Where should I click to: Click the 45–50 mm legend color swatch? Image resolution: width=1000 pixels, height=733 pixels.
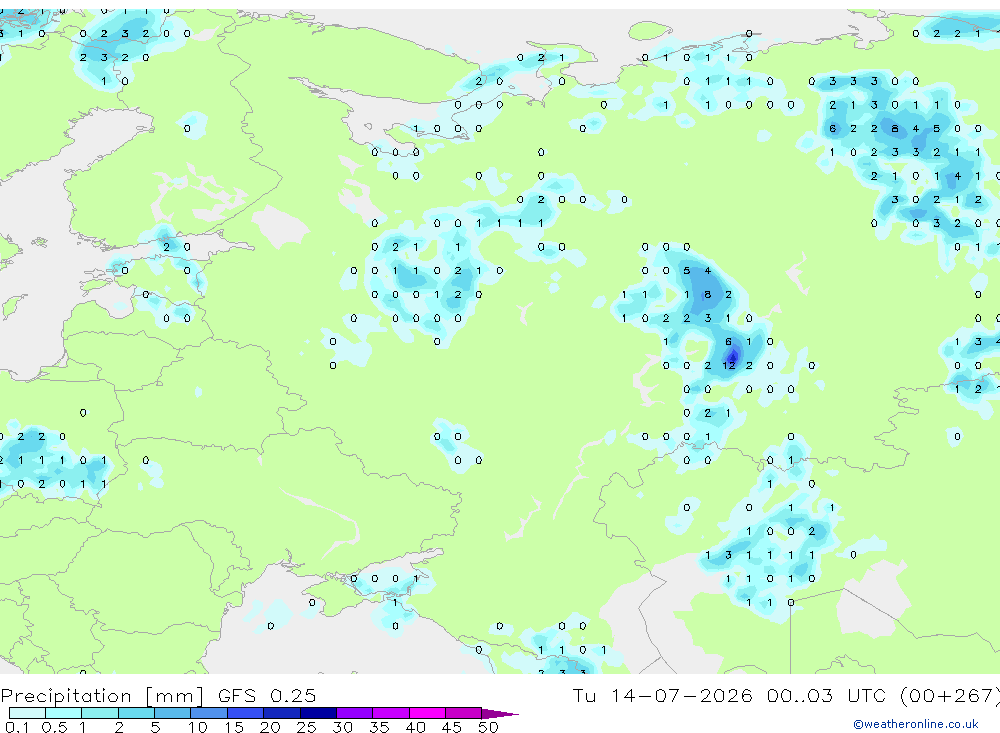(464, 713)
